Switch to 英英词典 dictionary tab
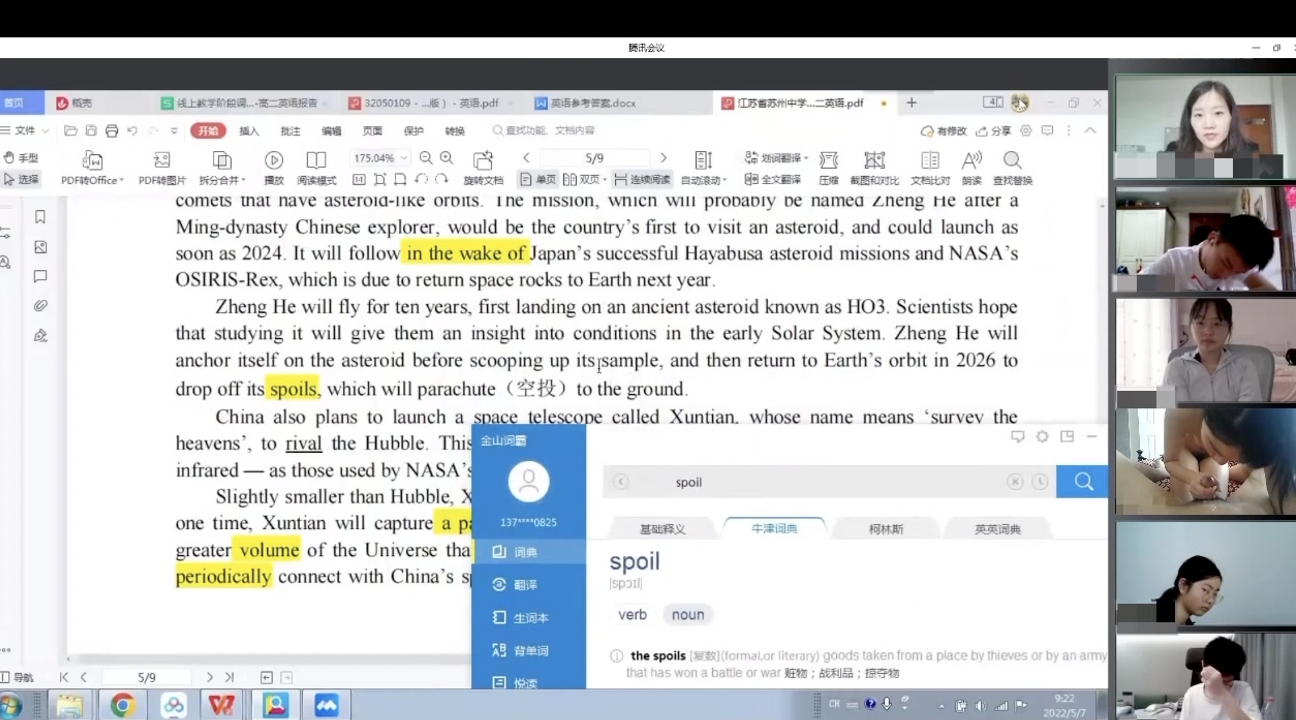 998,529
